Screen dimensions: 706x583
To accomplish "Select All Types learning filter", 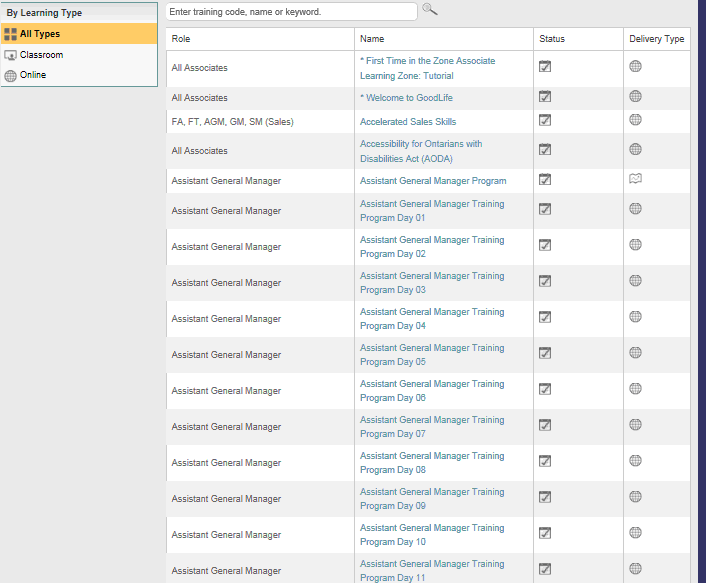I will (79, 34).
